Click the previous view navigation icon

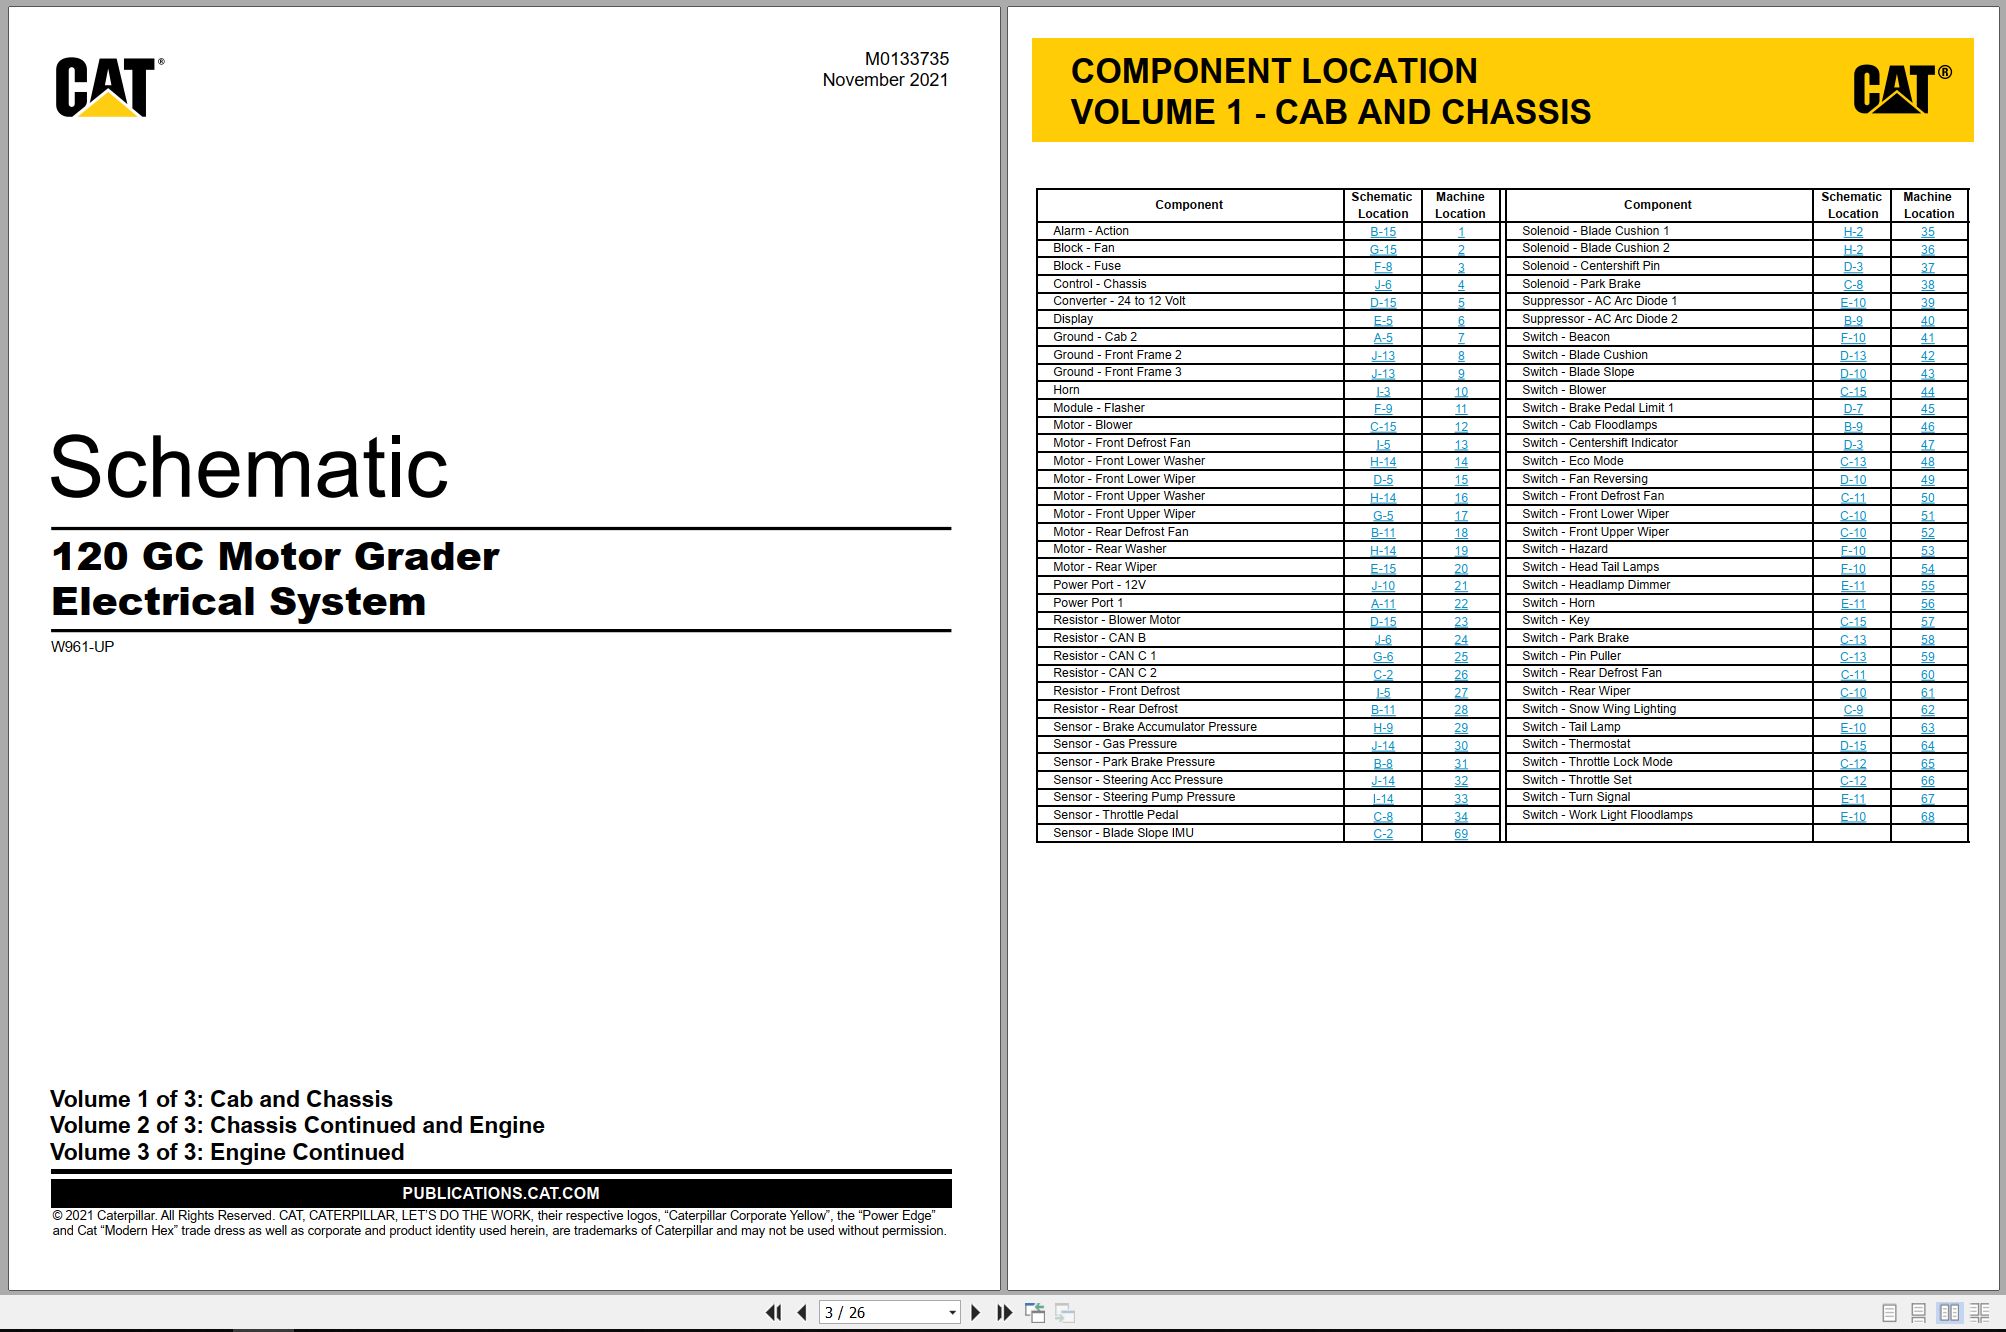tap(1035, 1312)
